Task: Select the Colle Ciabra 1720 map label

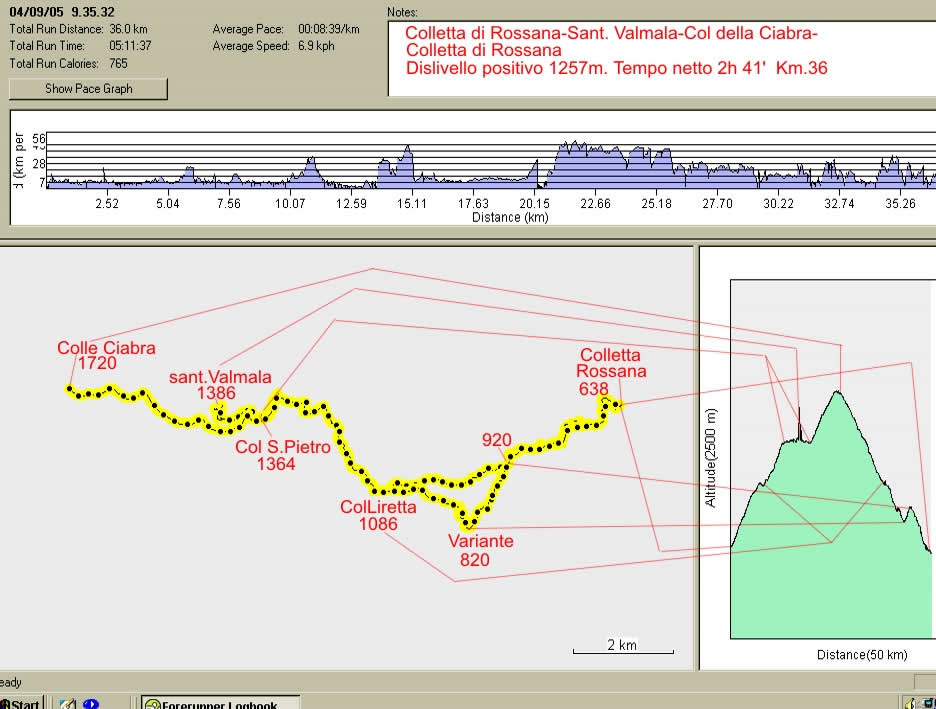Action: pyautogui.click(x=106, y=356)
